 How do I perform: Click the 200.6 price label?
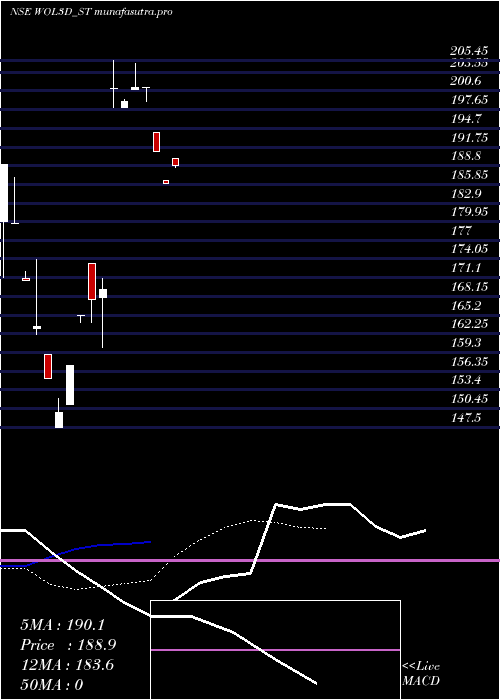coord(466,81)
